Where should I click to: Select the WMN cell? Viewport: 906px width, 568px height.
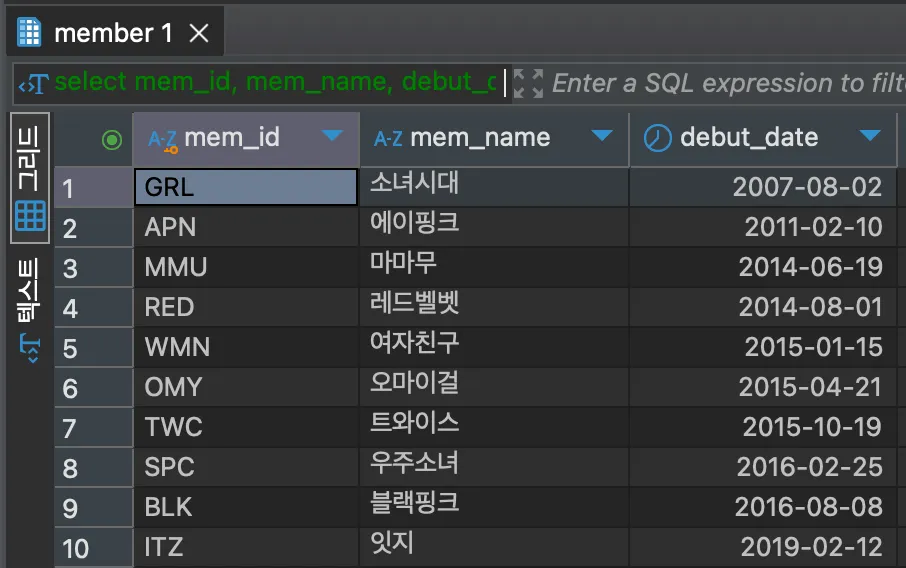pyautogui.click(x=246, y=348)
